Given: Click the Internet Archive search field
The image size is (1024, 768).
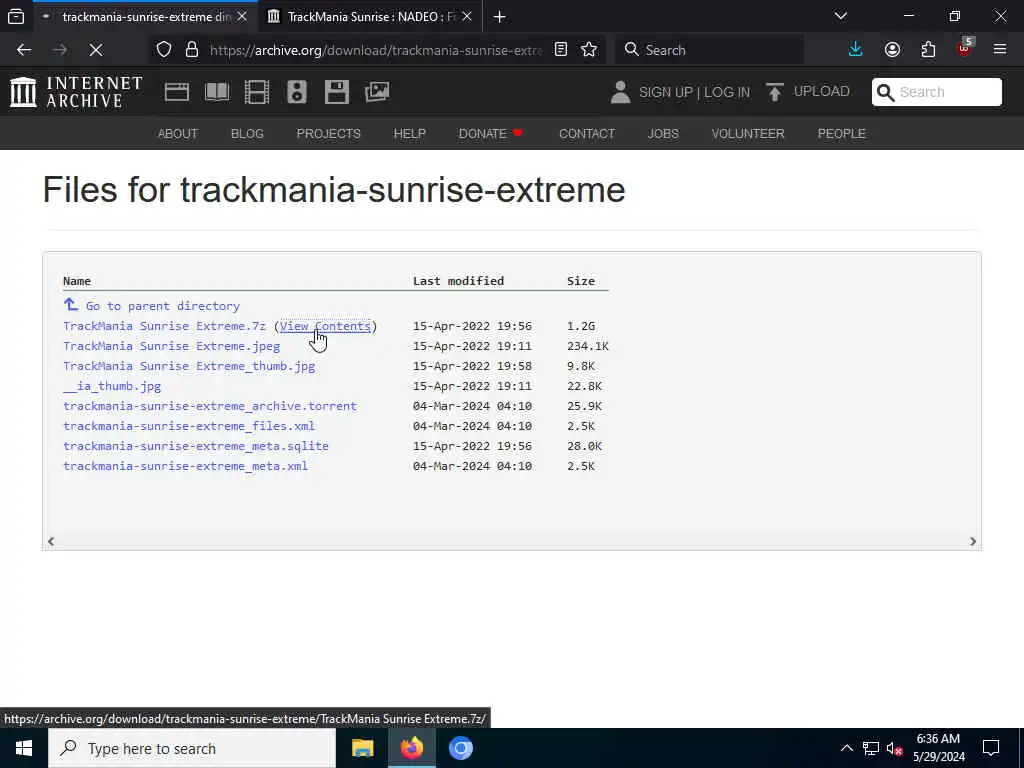Looking at the screenshot, I should (x=936, y=92).
